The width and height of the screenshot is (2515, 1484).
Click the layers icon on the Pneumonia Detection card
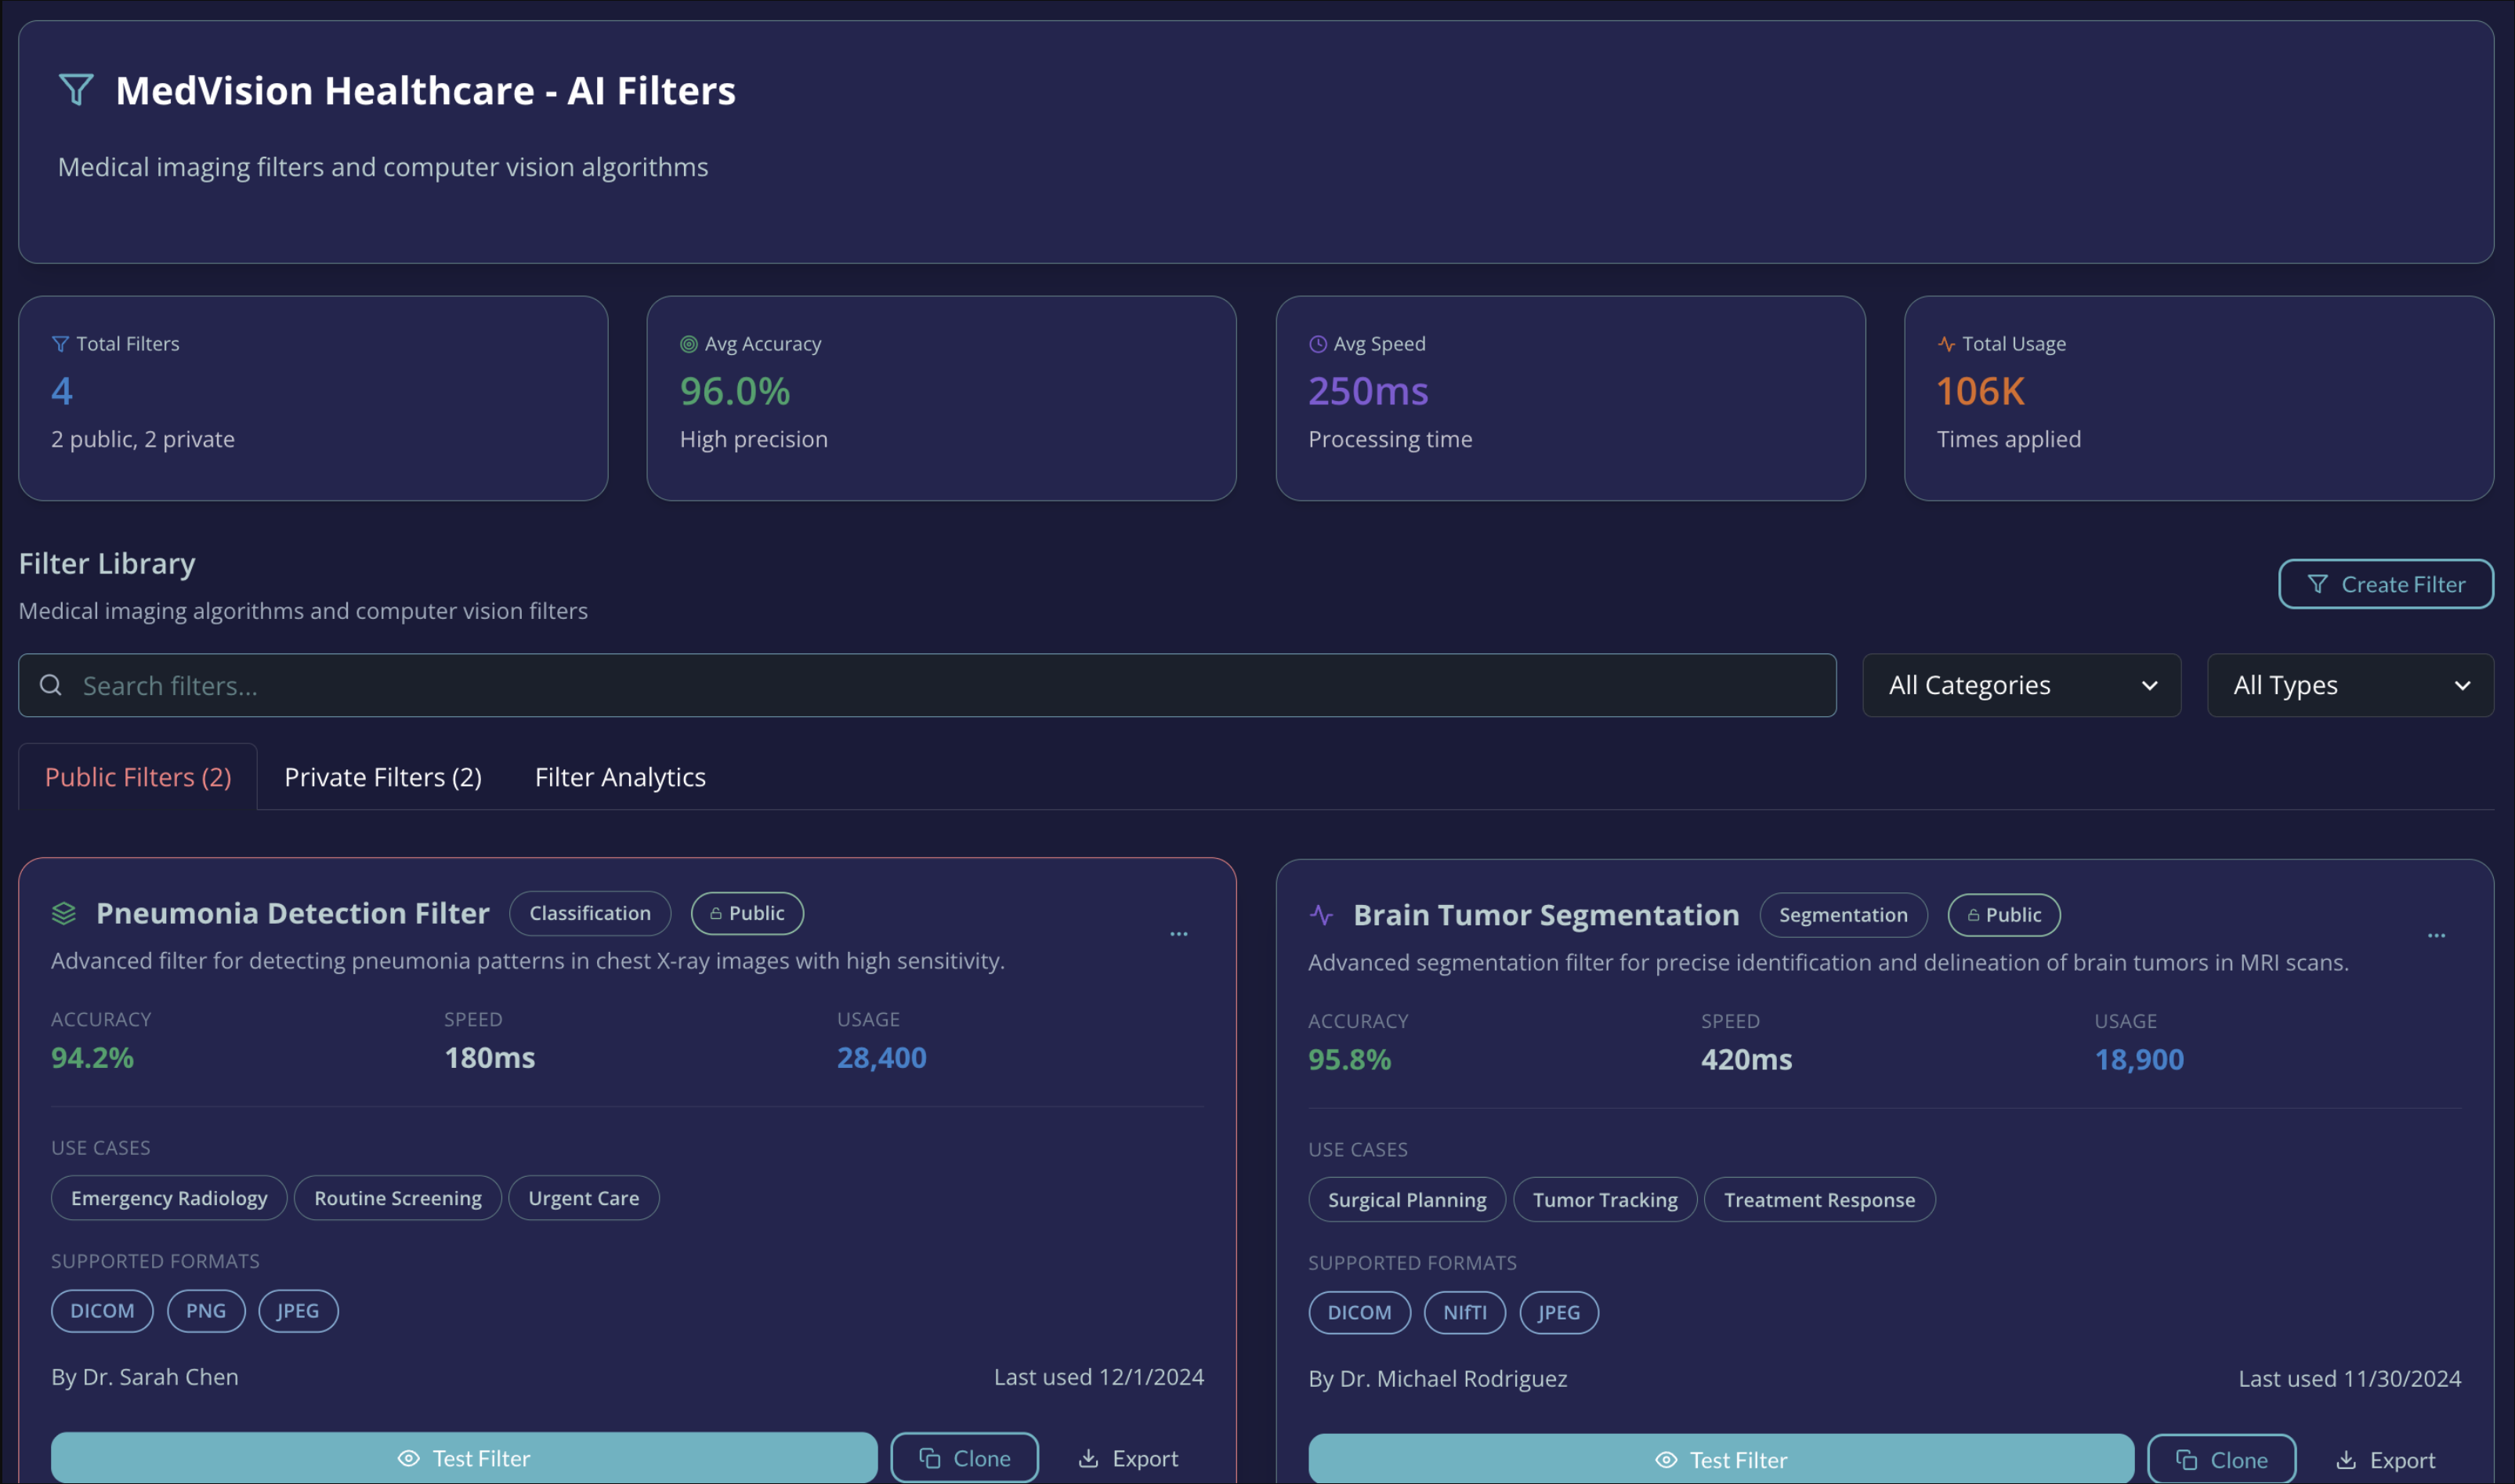click(64, 913)
